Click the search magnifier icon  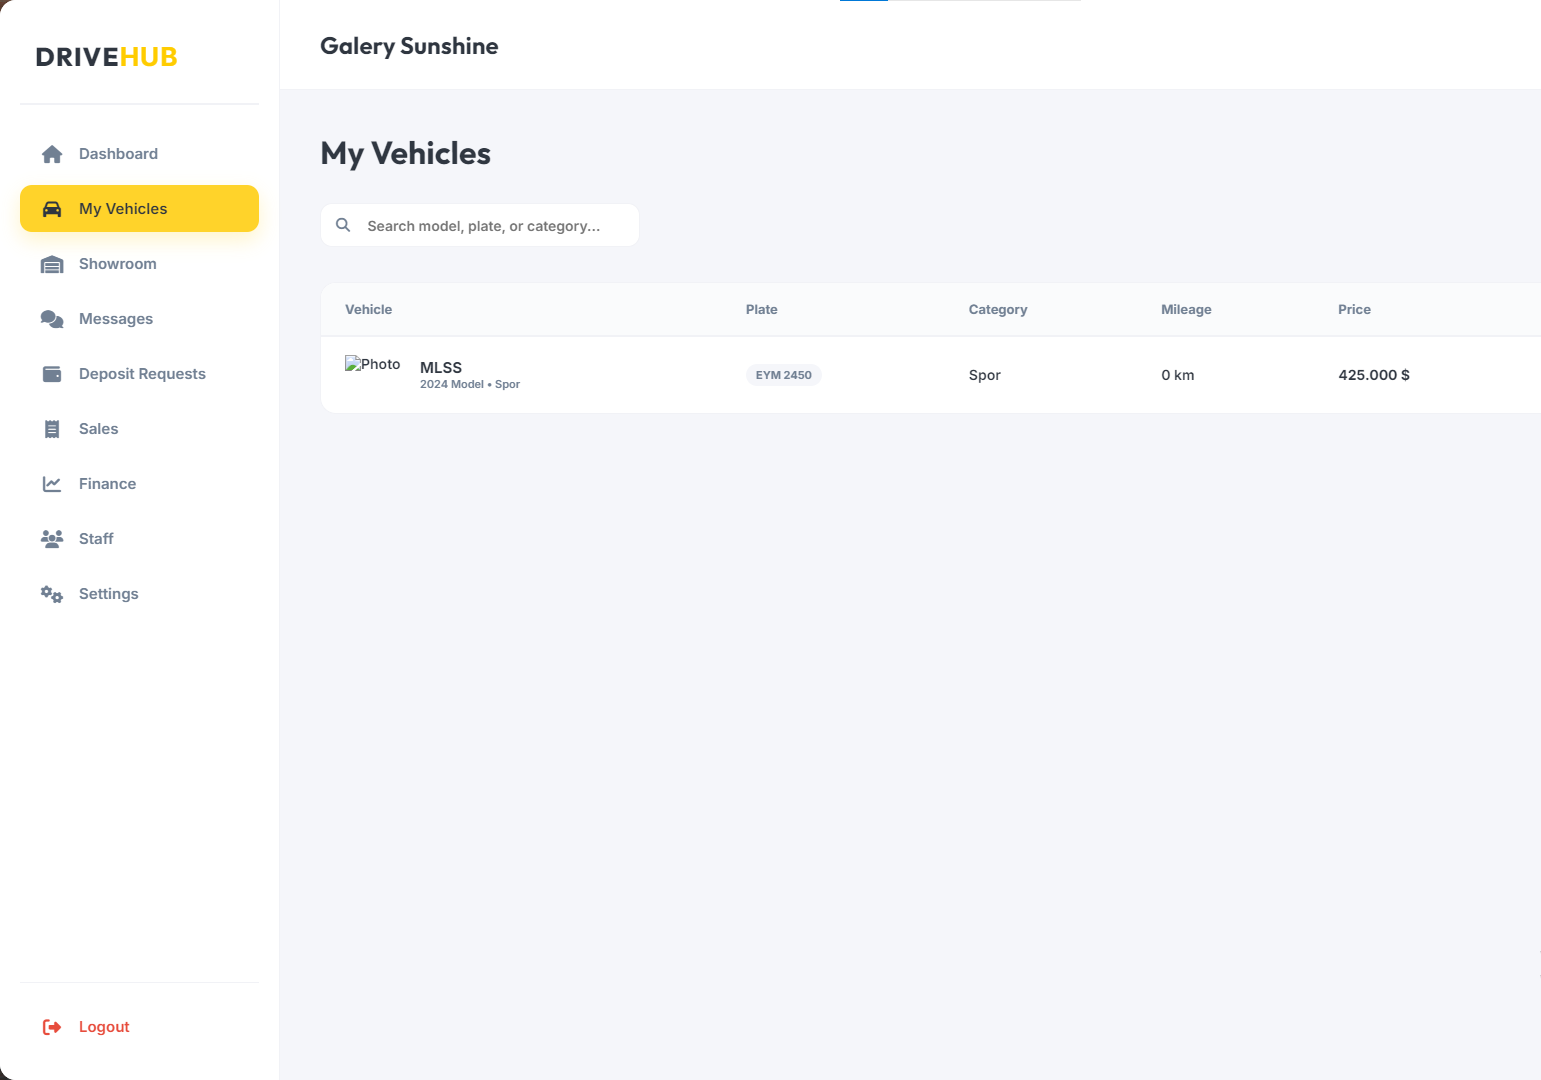[343, 225]
